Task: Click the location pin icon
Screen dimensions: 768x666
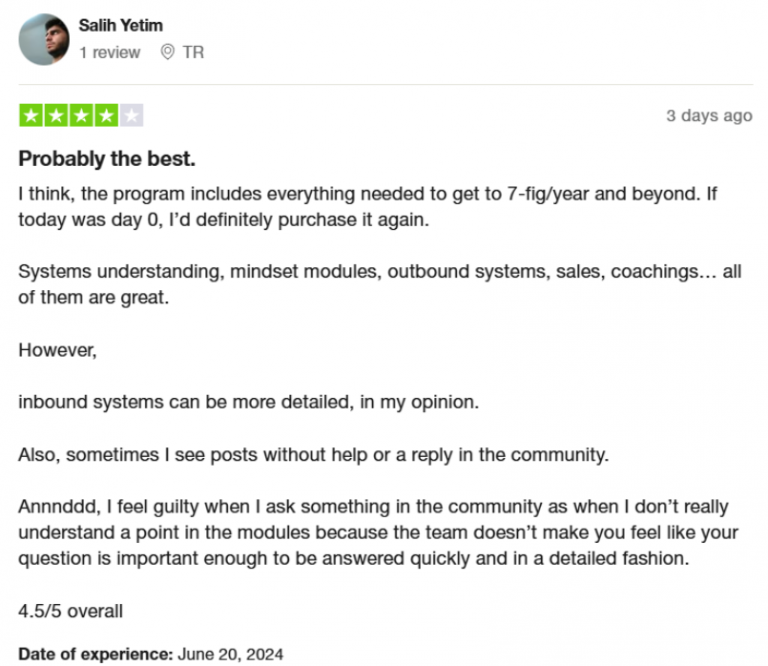Action: point(167,52)
